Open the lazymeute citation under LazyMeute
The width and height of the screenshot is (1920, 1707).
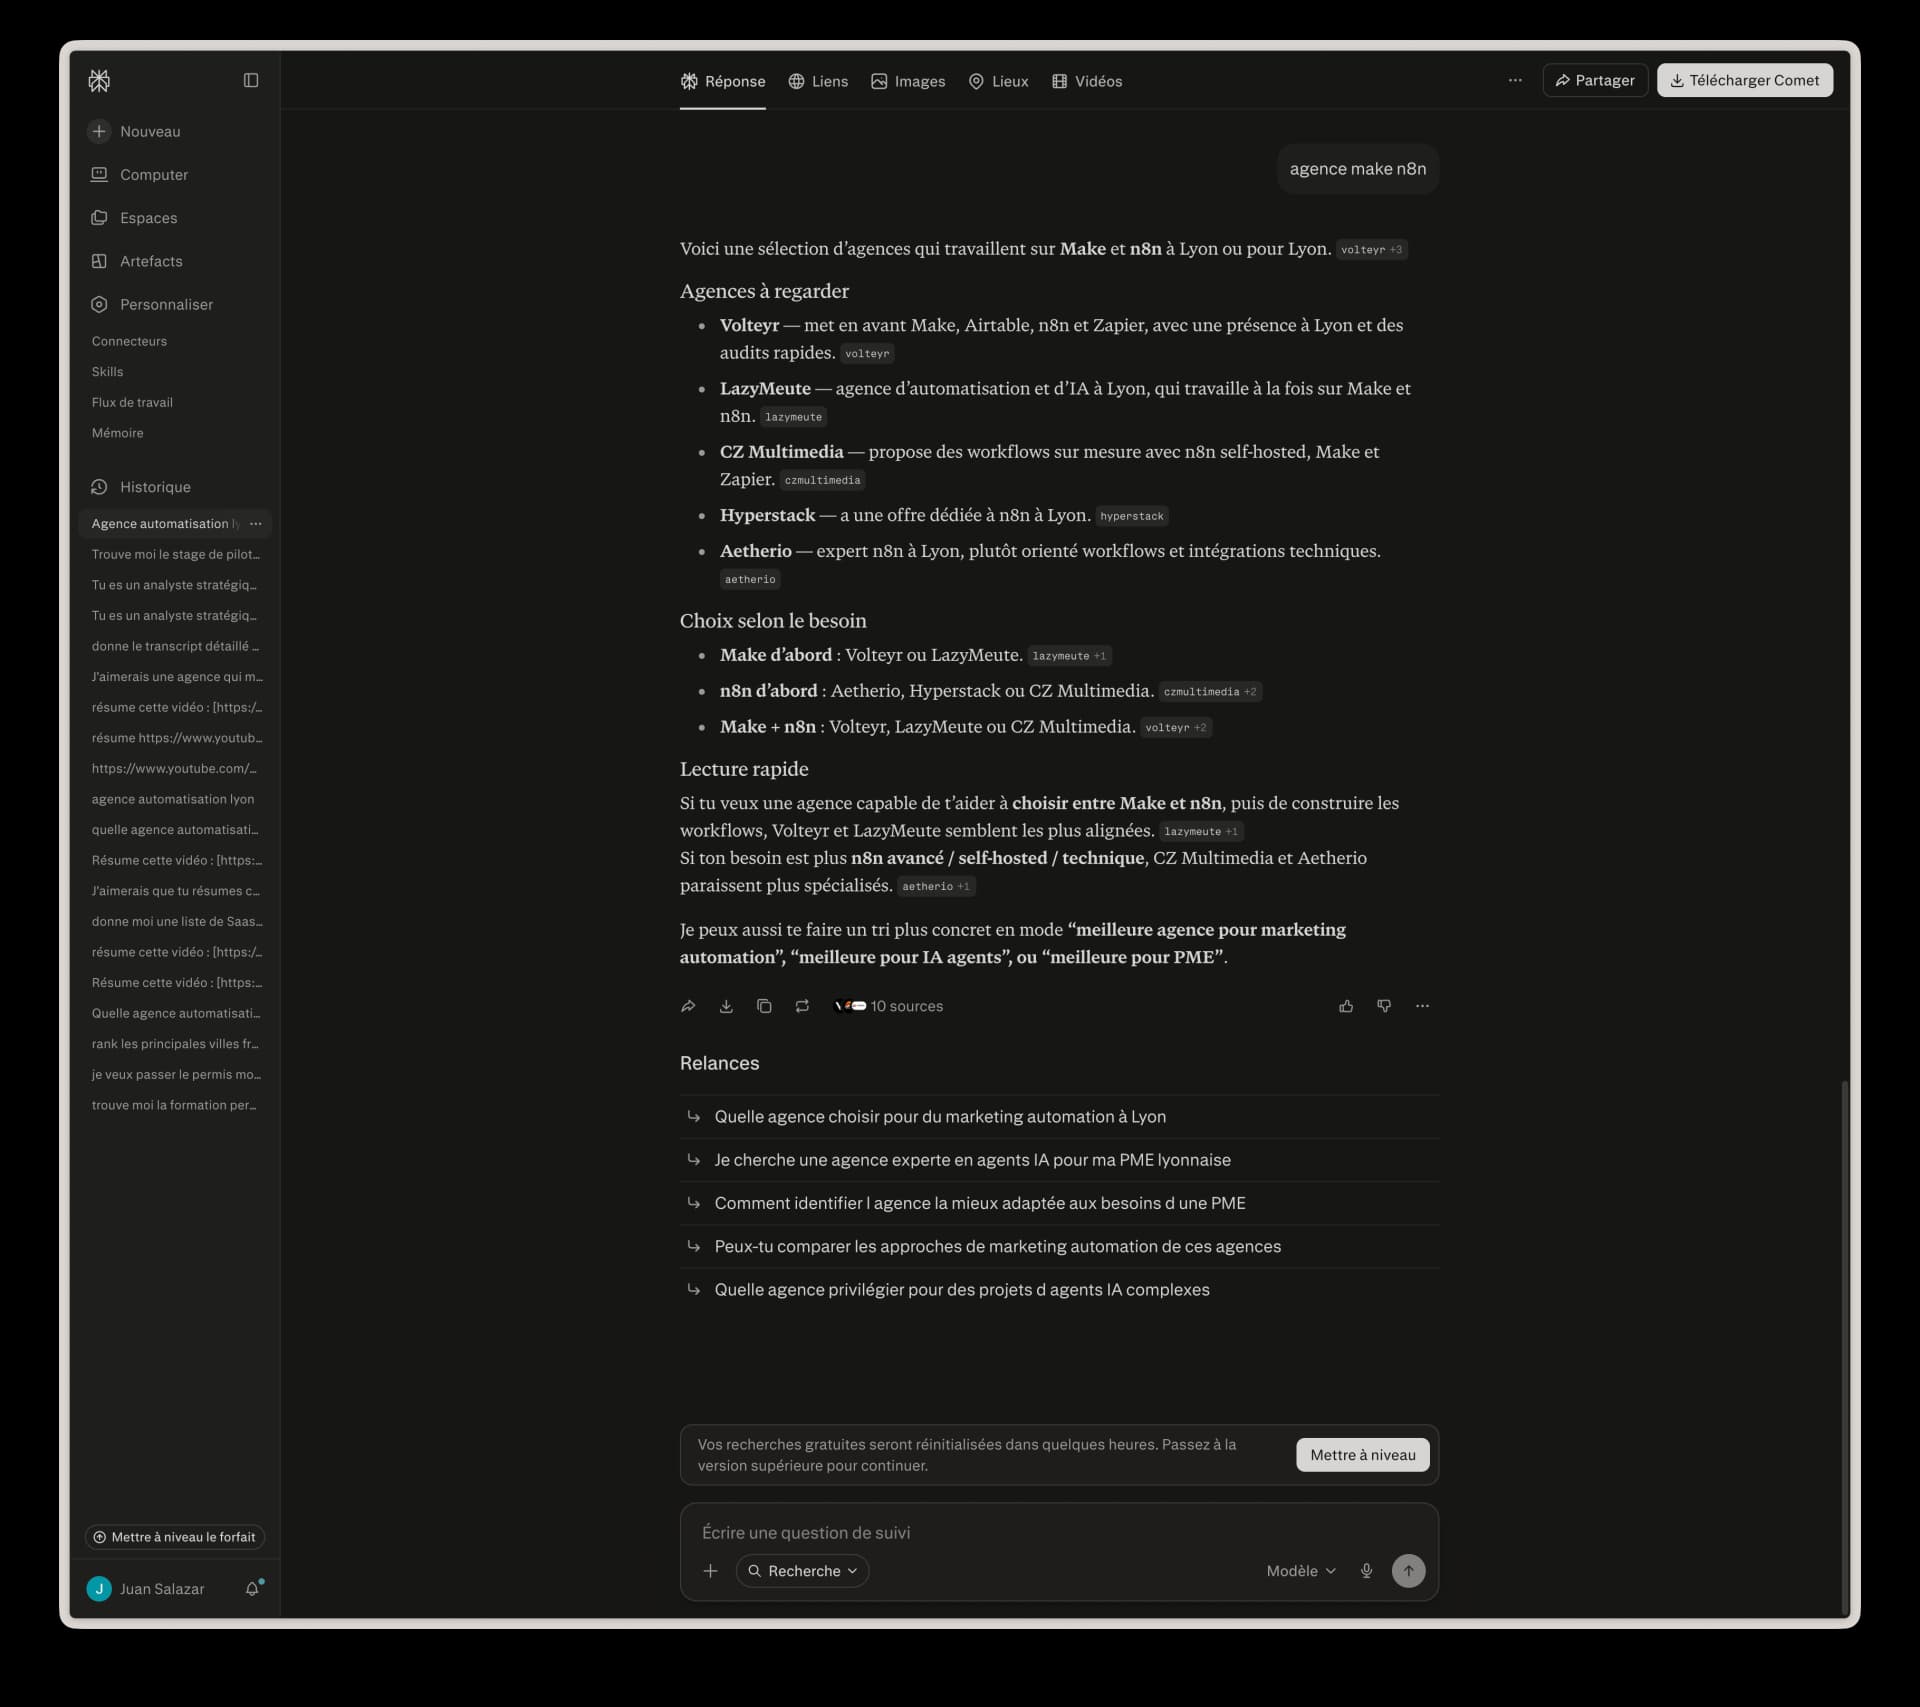793,417
